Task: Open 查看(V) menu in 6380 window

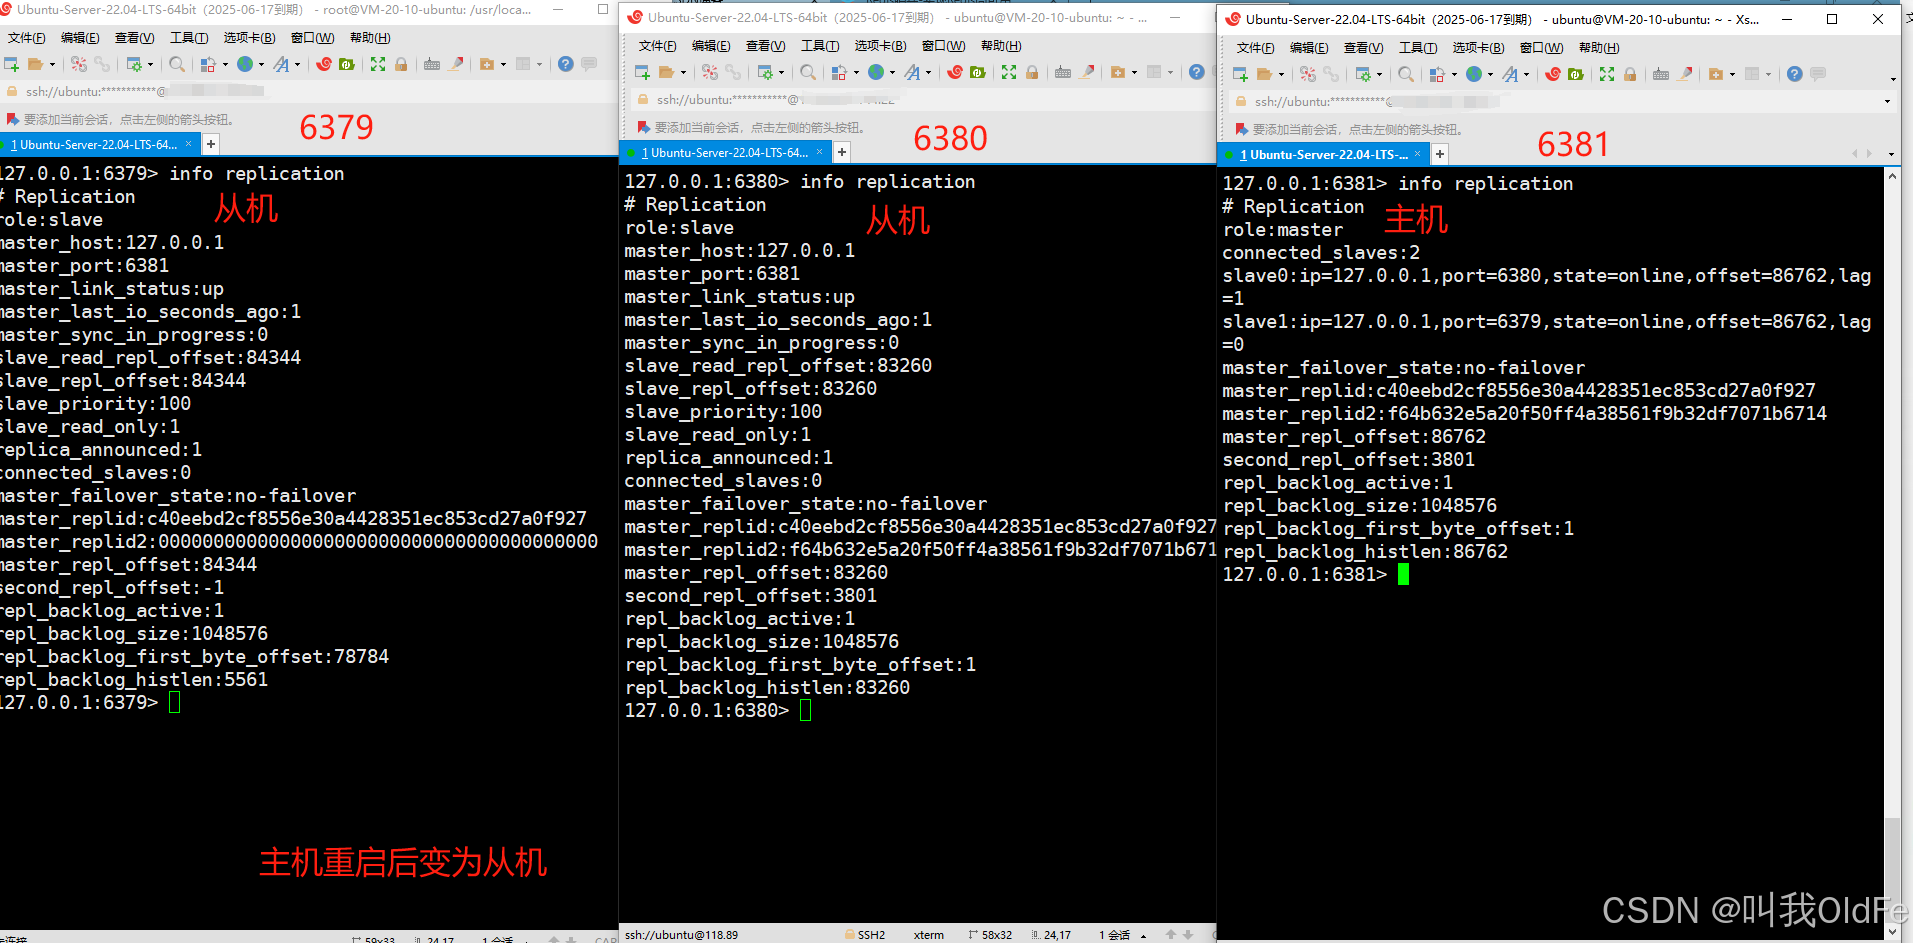Action: [765, 46]
